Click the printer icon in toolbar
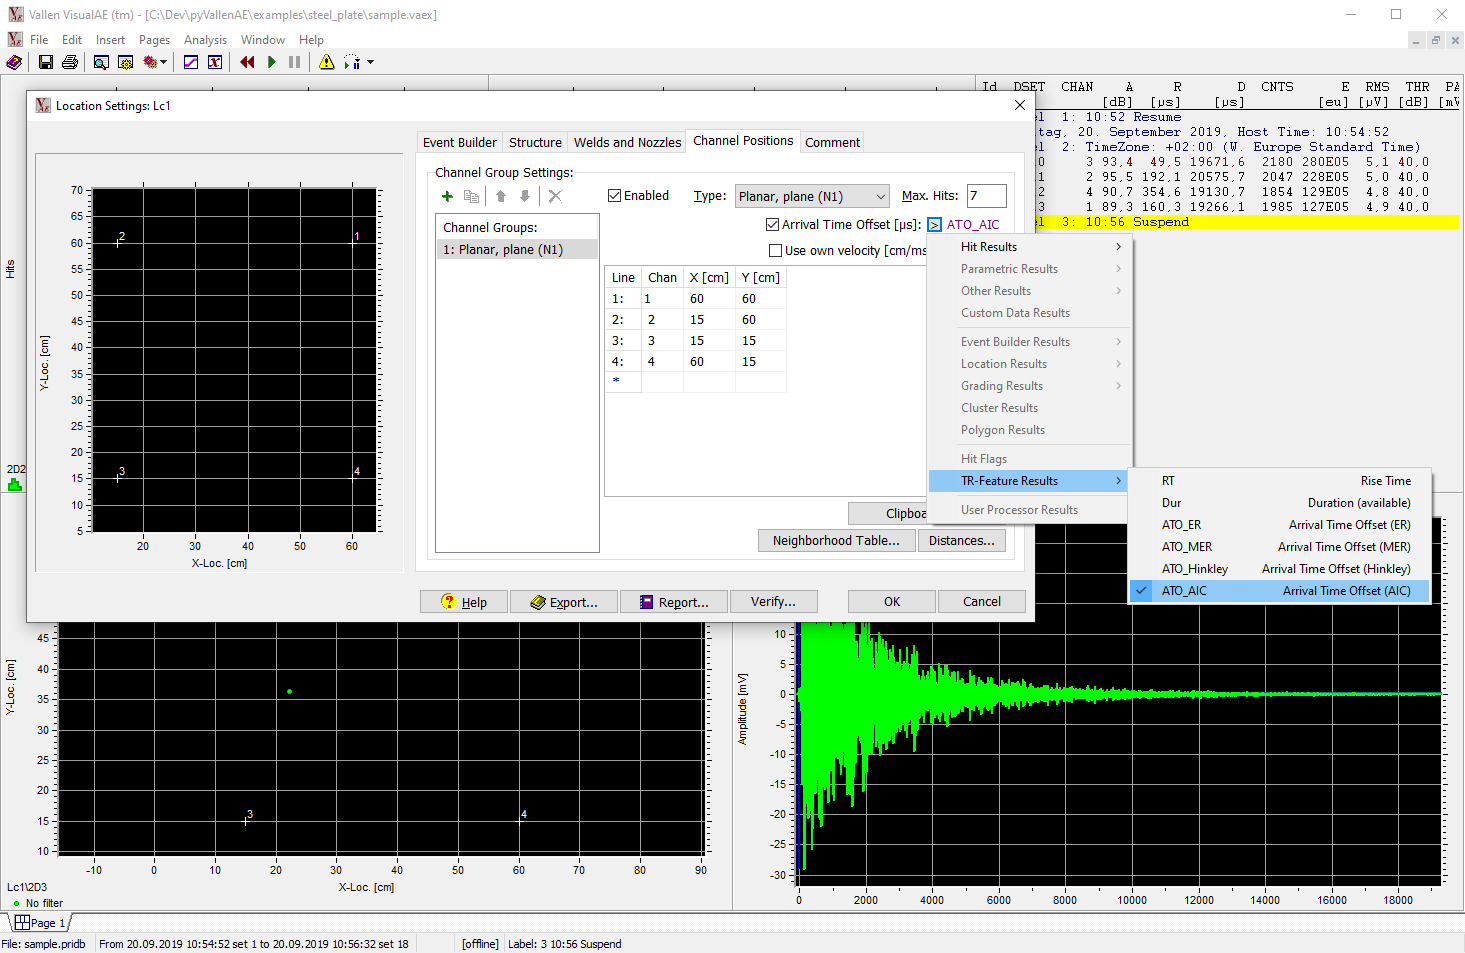The height and width of the screenshot is (953, 1465). pyautogui.click(x=70, y=62)
